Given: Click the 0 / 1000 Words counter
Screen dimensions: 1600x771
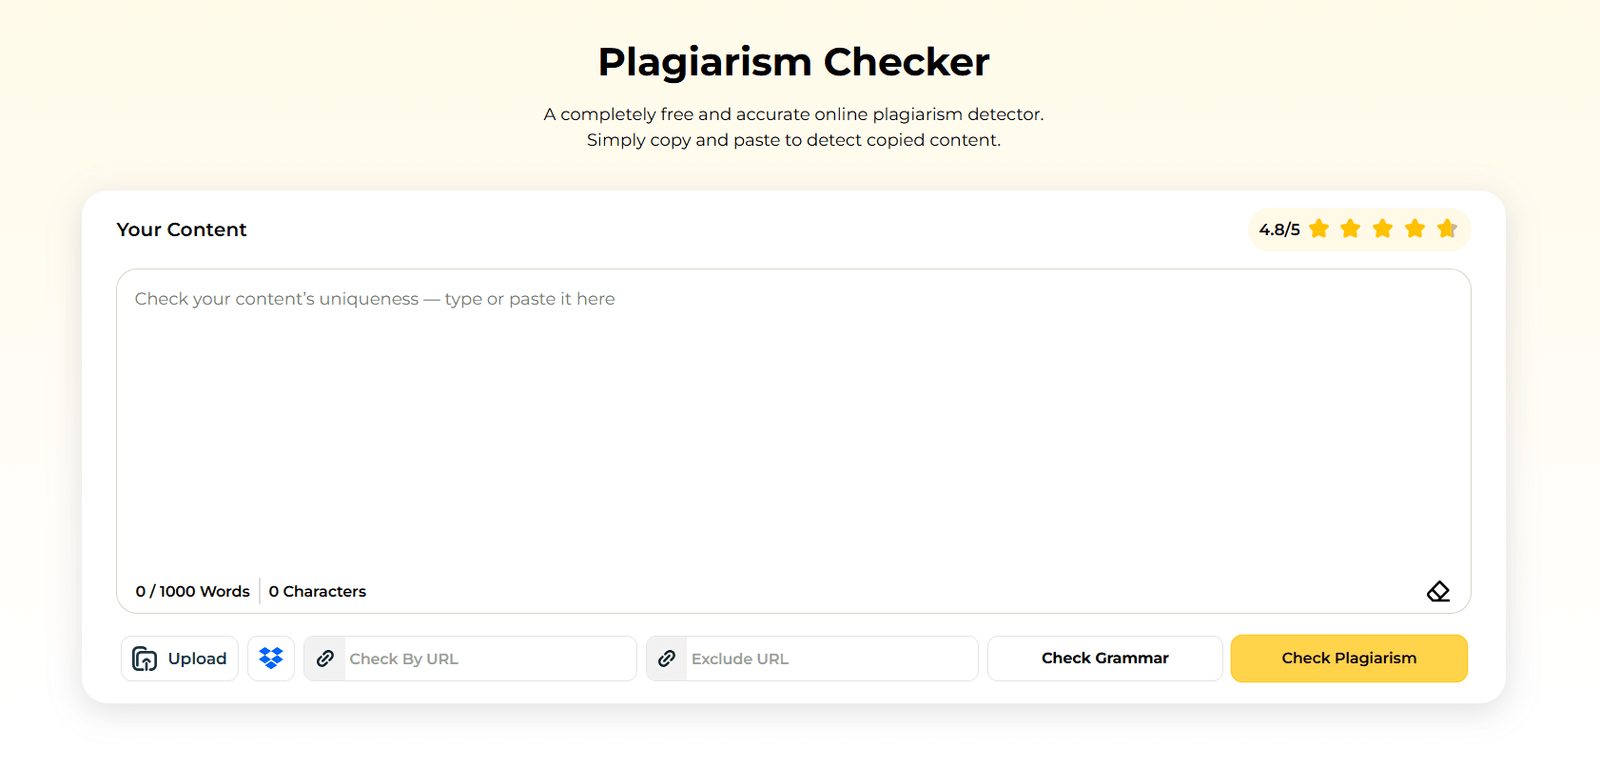Looking at the screenshot, I should click(x=192, y=591).
